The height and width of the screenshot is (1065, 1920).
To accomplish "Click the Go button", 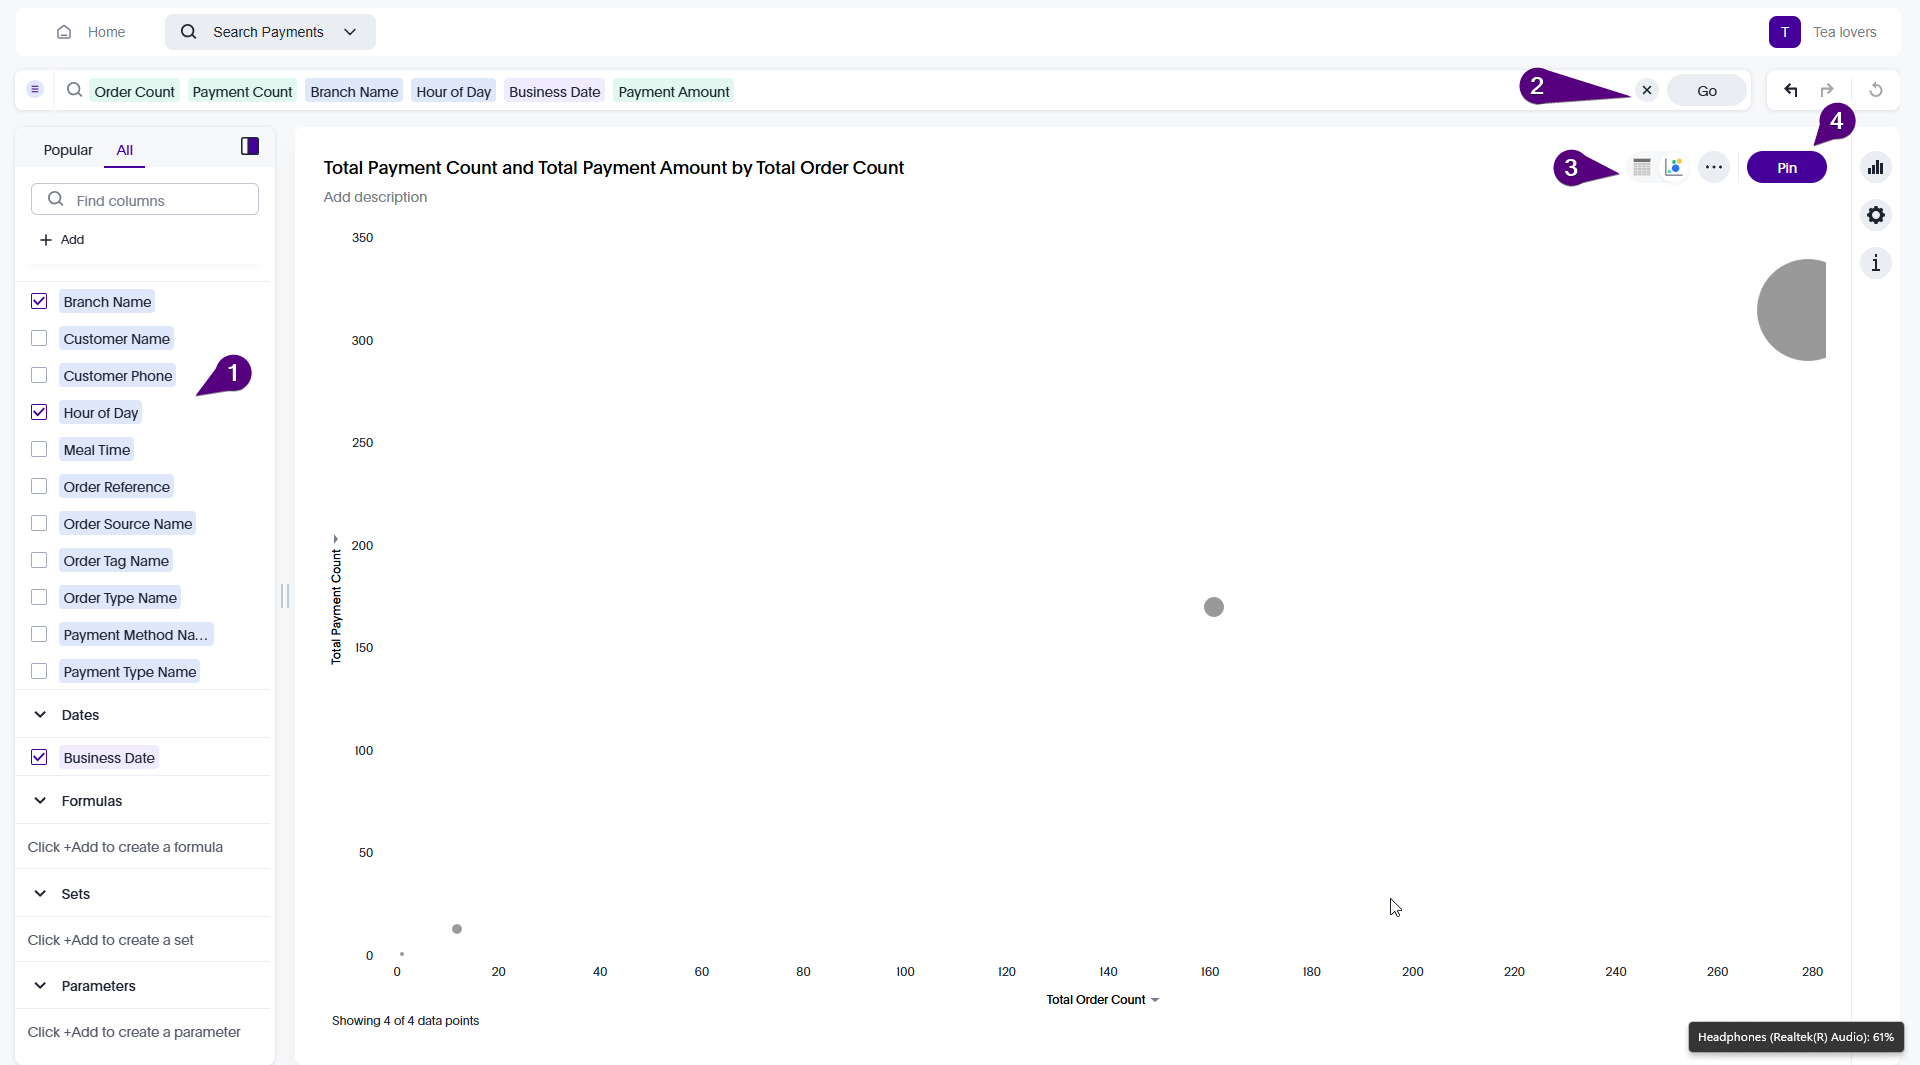I will [1706, 90].
